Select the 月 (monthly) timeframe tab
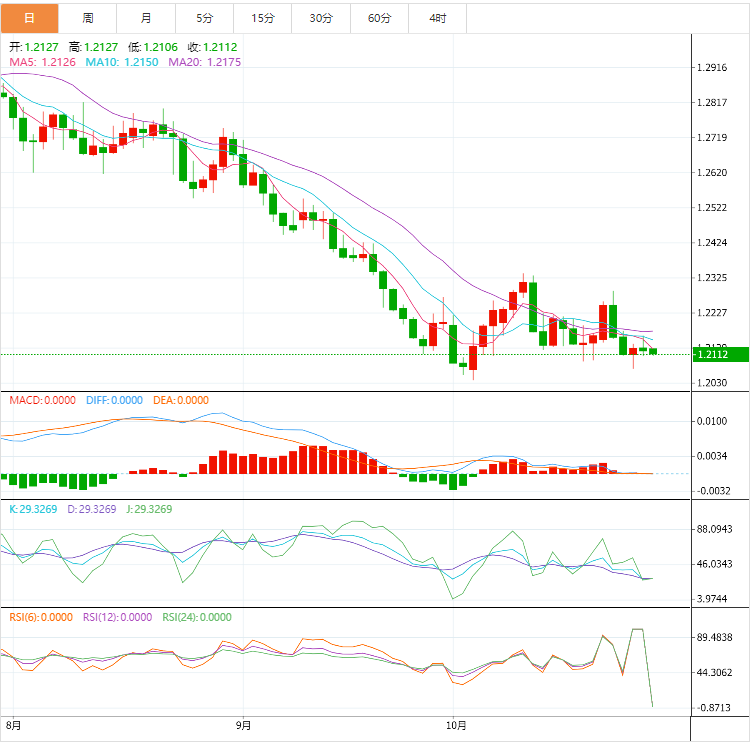 147,18
